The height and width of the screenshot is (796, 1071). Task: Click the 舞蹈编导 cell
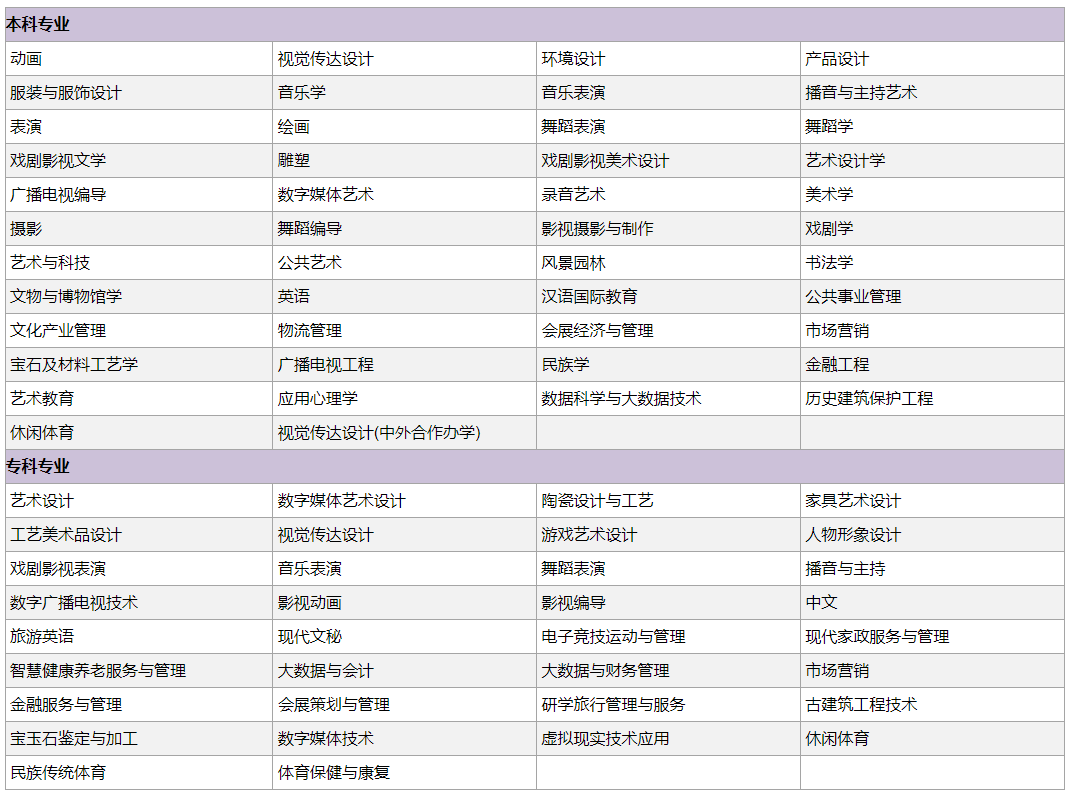(404, 229)
